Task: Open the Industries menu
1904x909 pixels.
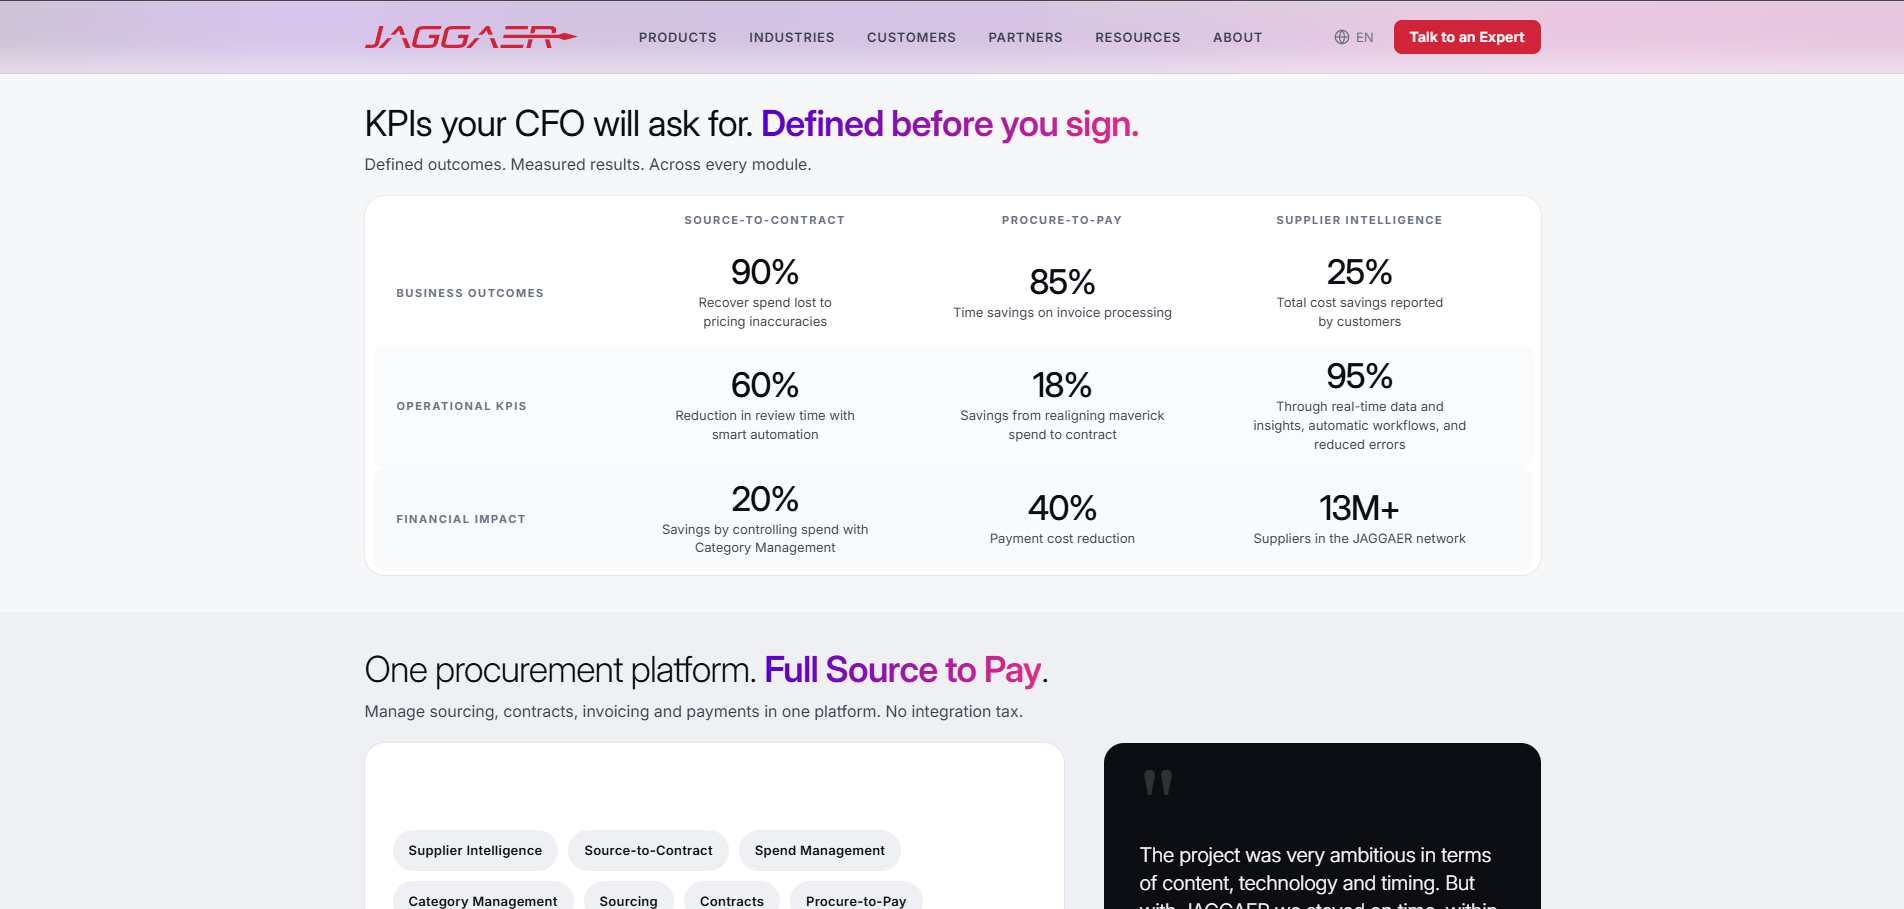Action: [792, 37]
